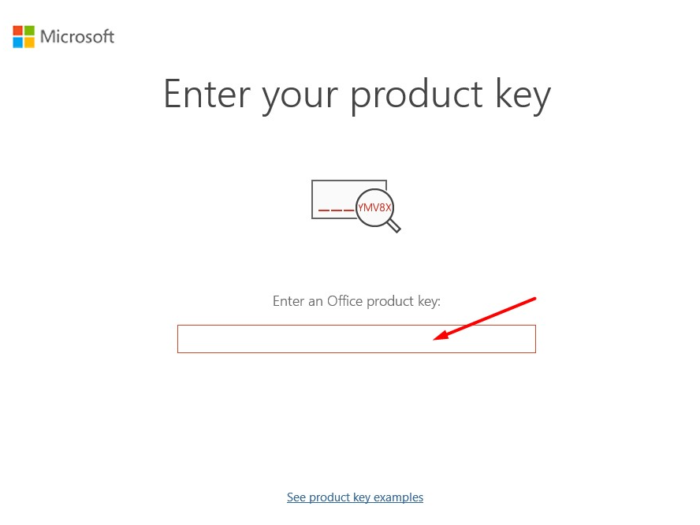Click the YMV8X sample key text
The width and height of the screenshot is (700, 525).
coord(375,206)
